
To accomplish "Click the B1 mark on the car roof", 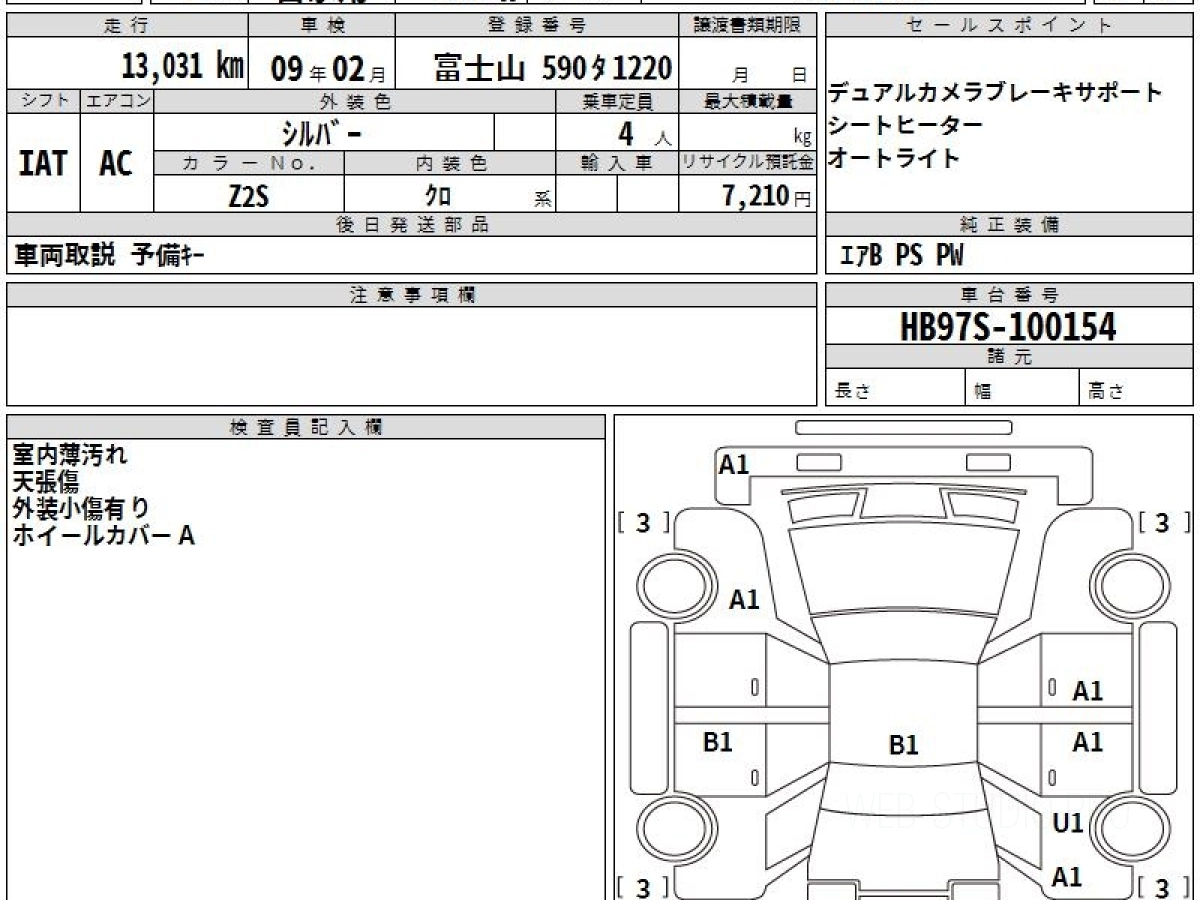I will [903, 745].
